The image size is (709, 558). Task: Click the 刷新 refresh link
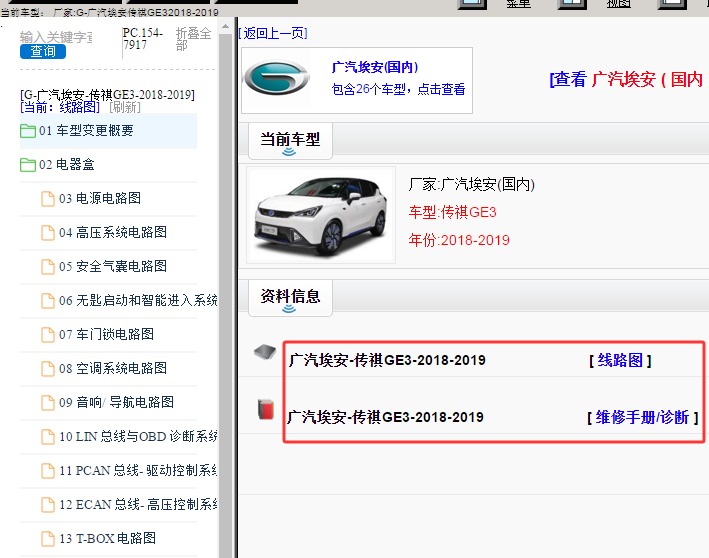click(x=125, y=107)
